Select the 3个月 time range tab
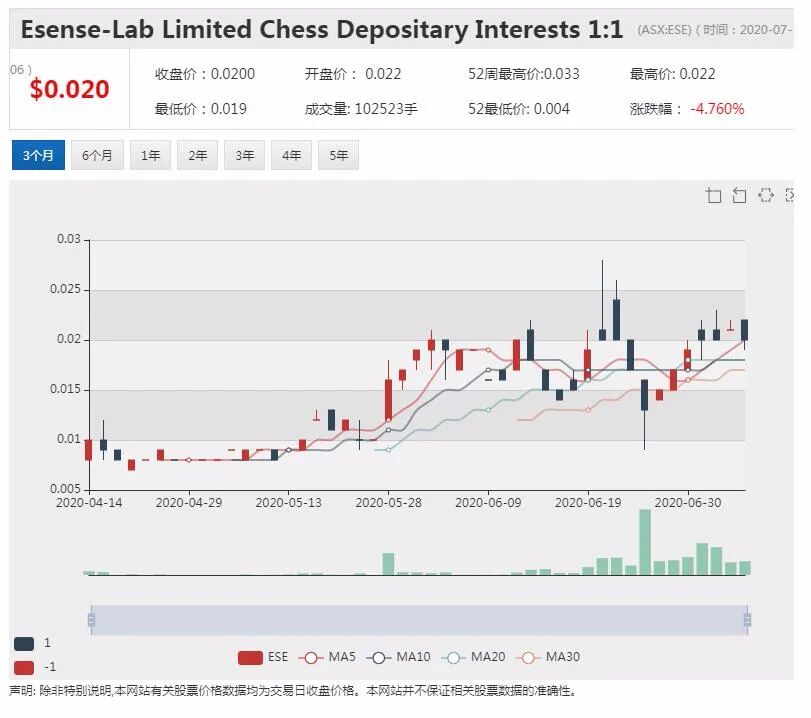This screenshot has width=811, height=718. [x=38, y=155]
